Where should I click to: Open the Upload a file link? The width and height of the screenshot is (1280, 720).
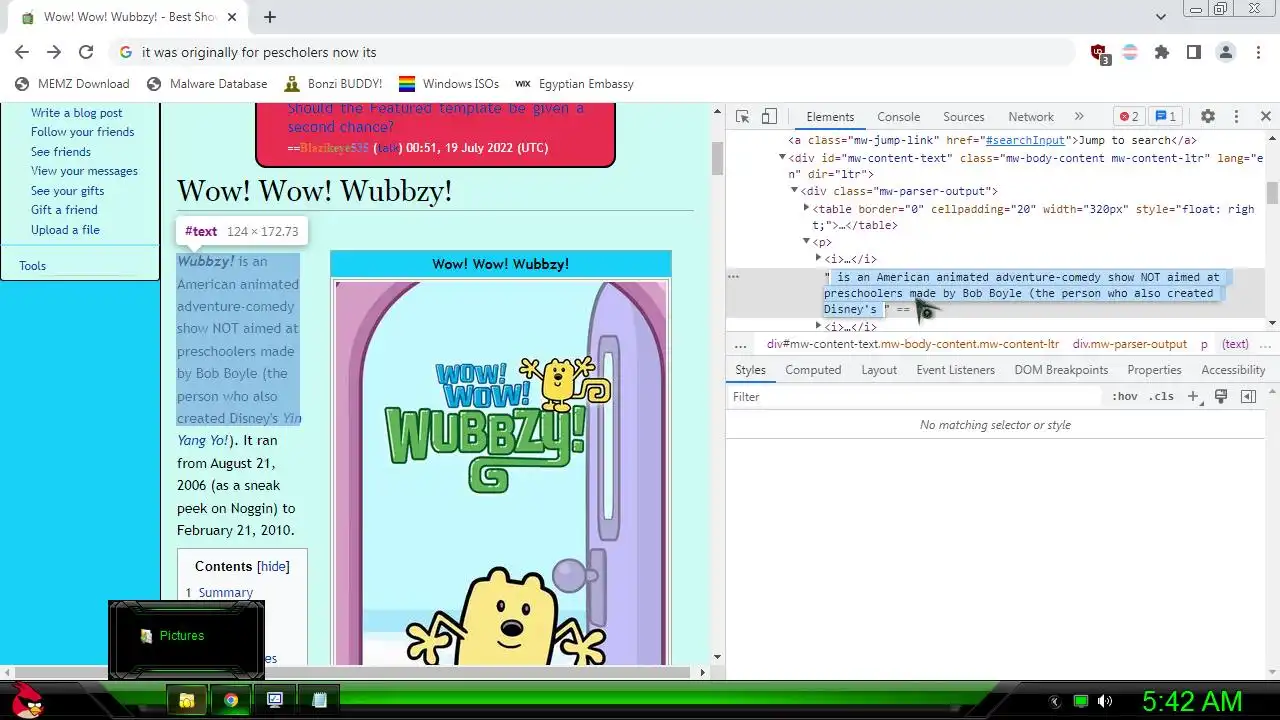click(x=65, y=230)
